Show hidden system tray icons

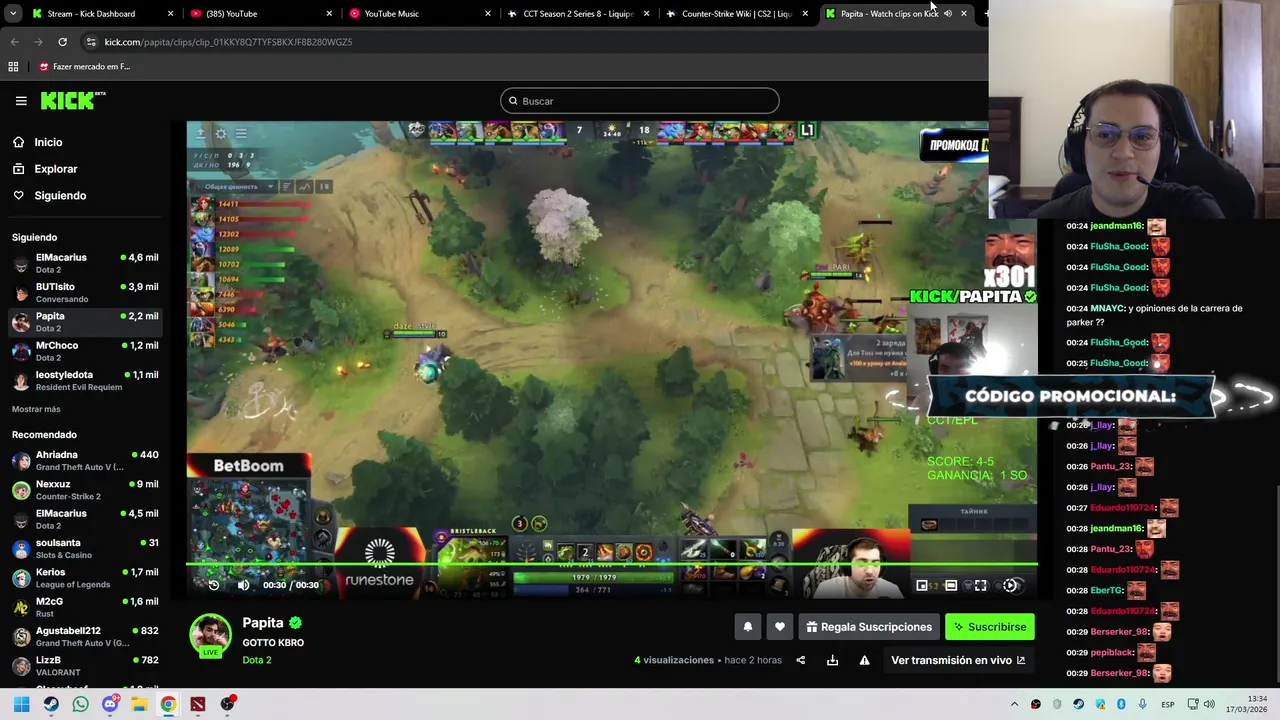pyautogui.click(x=1014, y=704)
